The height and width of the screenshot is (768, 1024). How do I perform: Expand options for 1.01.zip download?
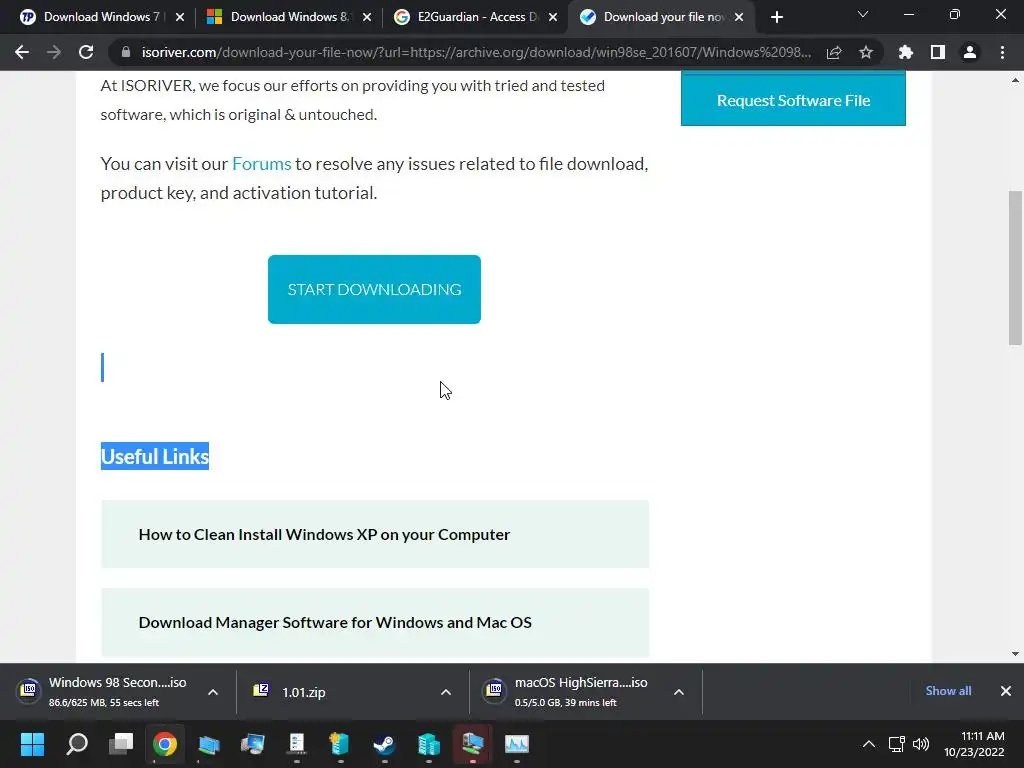coord(446,692)
